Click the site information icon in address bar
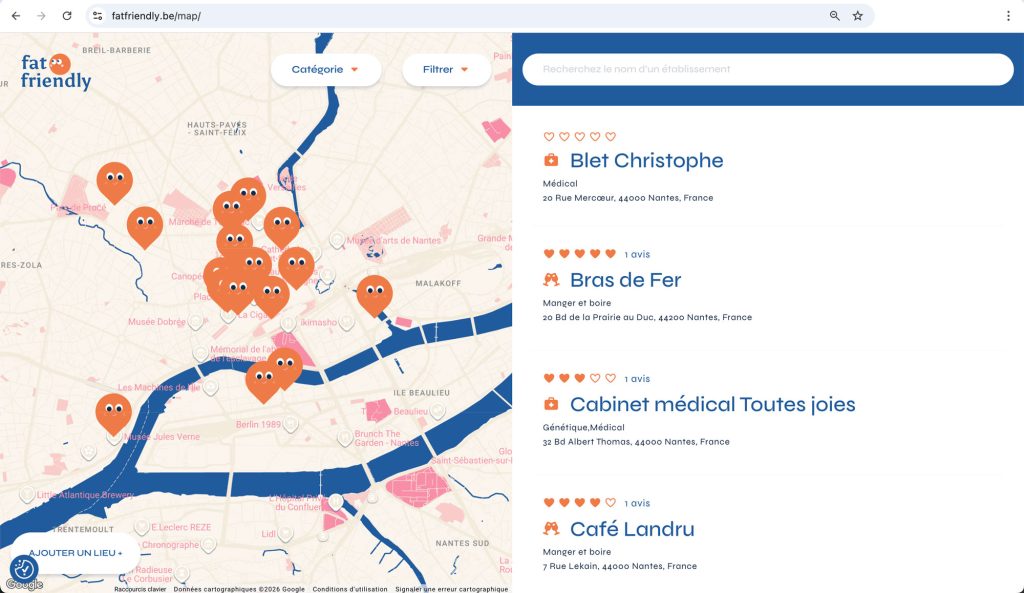The width and height of the screenshot is (1024, 593). pos(97,16)
